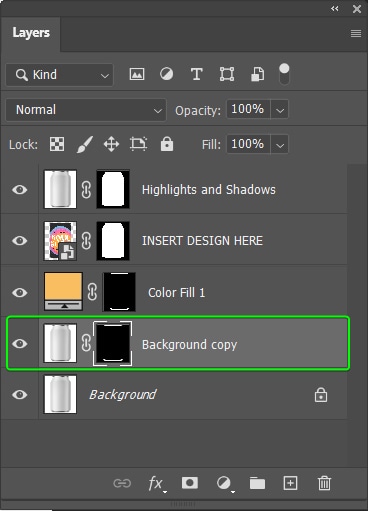
Task: Click the Add layer mask button
Action: coord(190,483)
